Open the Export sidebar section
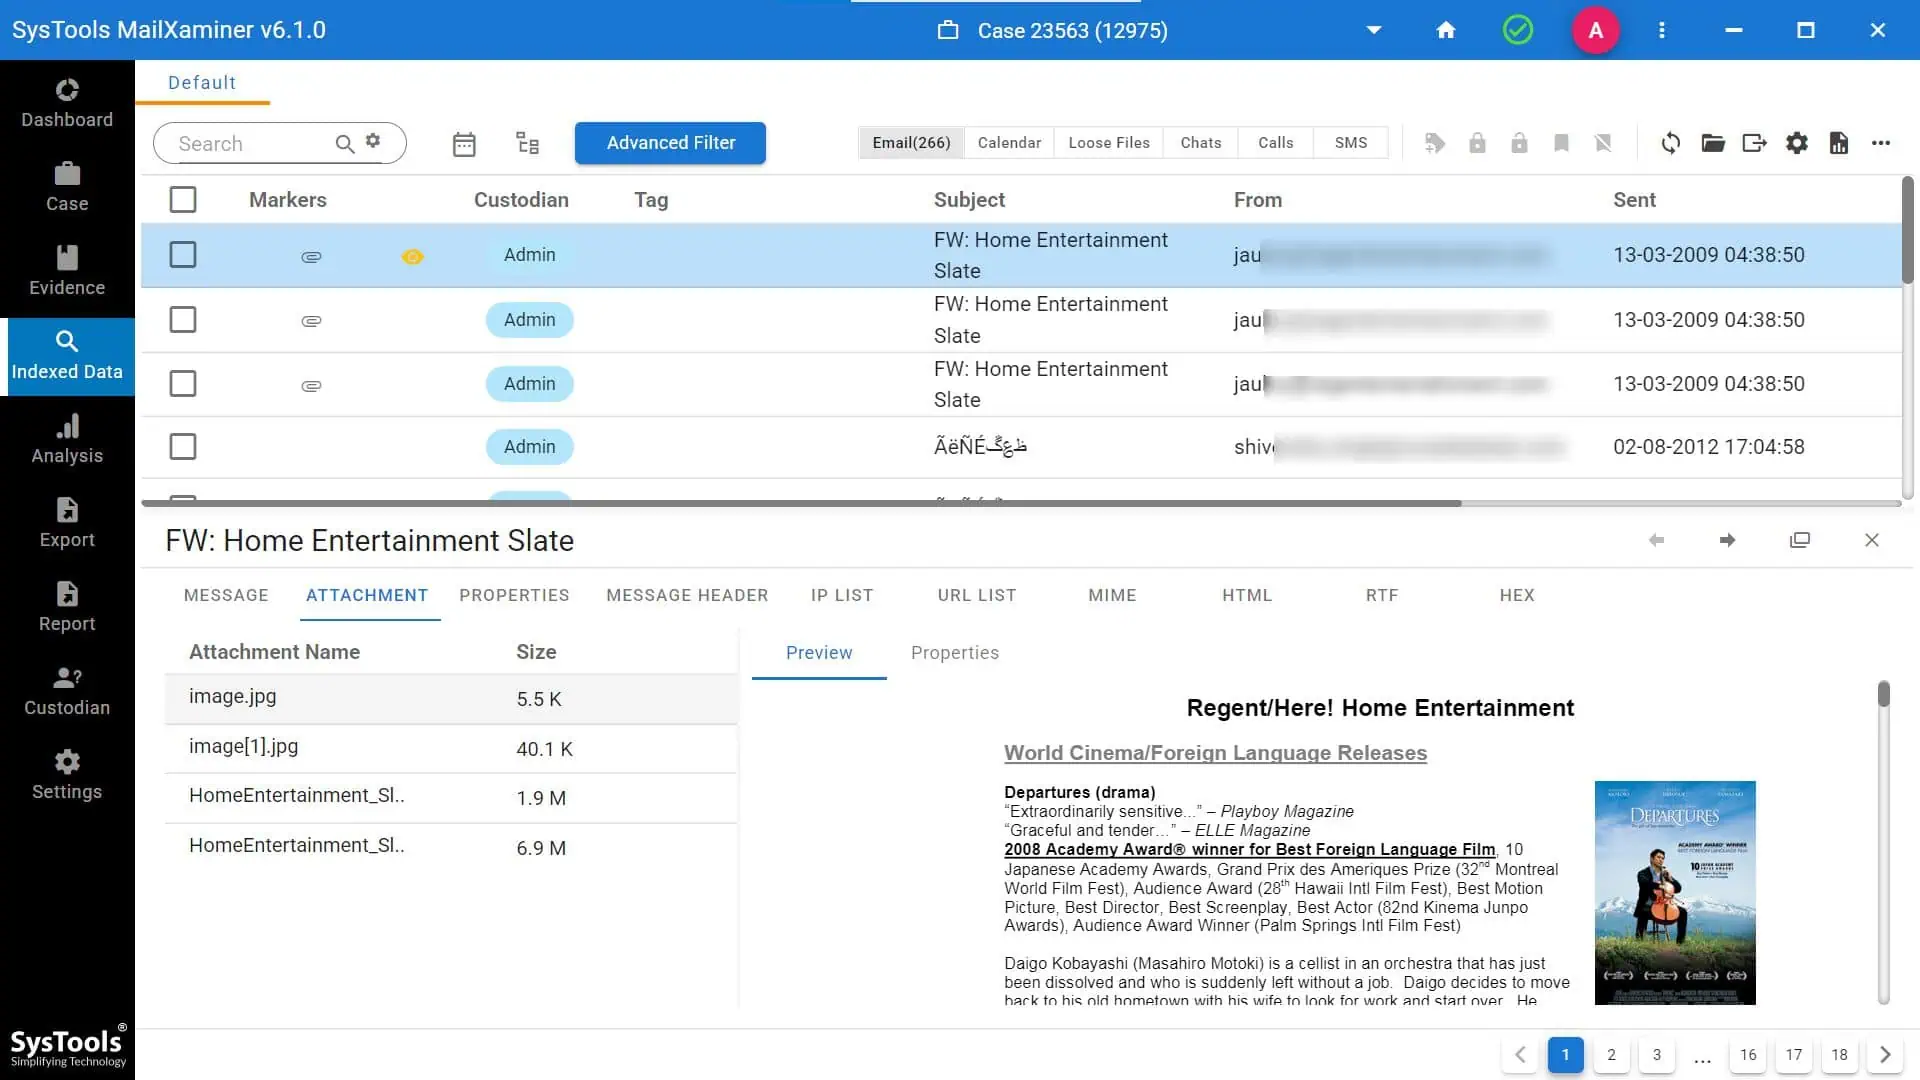This screenshot has height=1080, width=1920. (67, 524)
